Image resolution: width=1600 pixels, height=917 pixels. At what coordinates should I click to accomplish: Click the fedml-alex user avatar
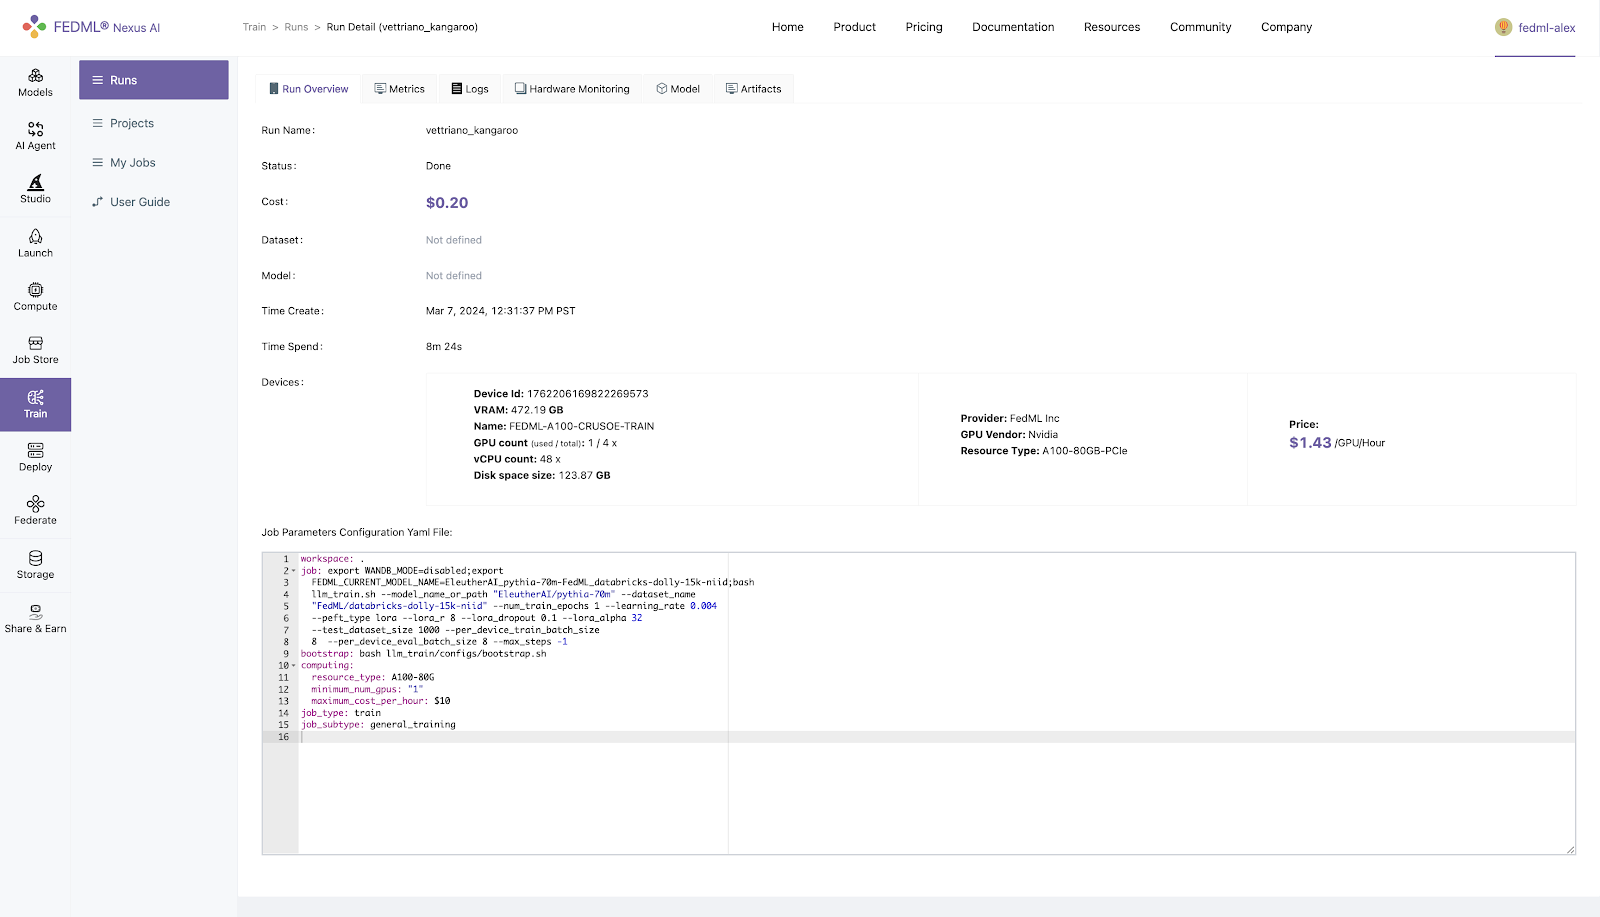(1503, 27)
